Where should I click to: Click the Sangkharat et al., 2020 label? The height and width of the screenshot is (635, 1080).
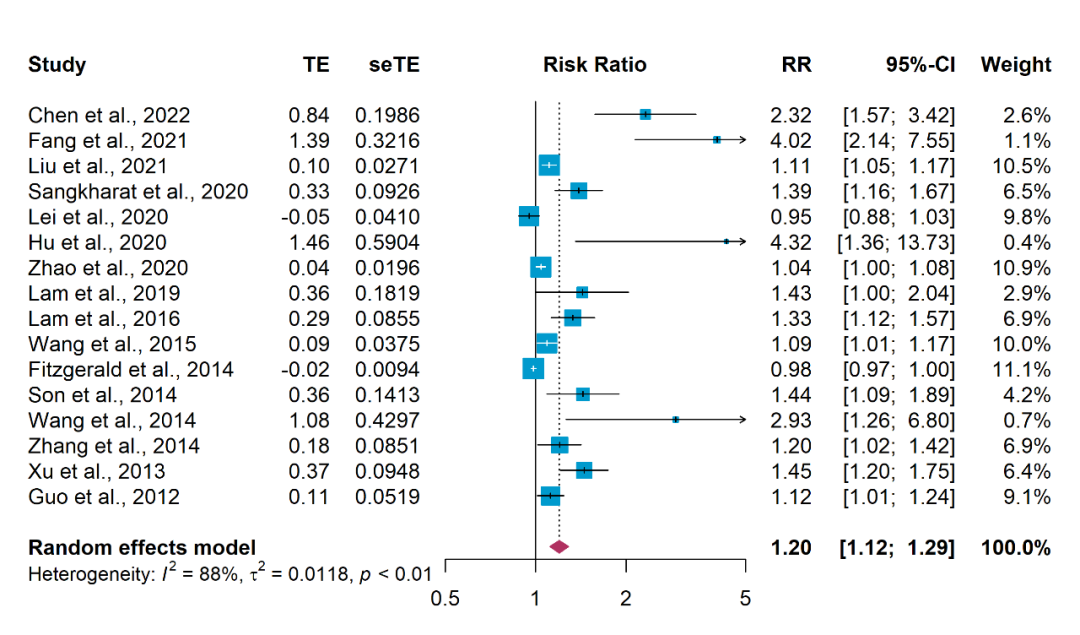138,192
